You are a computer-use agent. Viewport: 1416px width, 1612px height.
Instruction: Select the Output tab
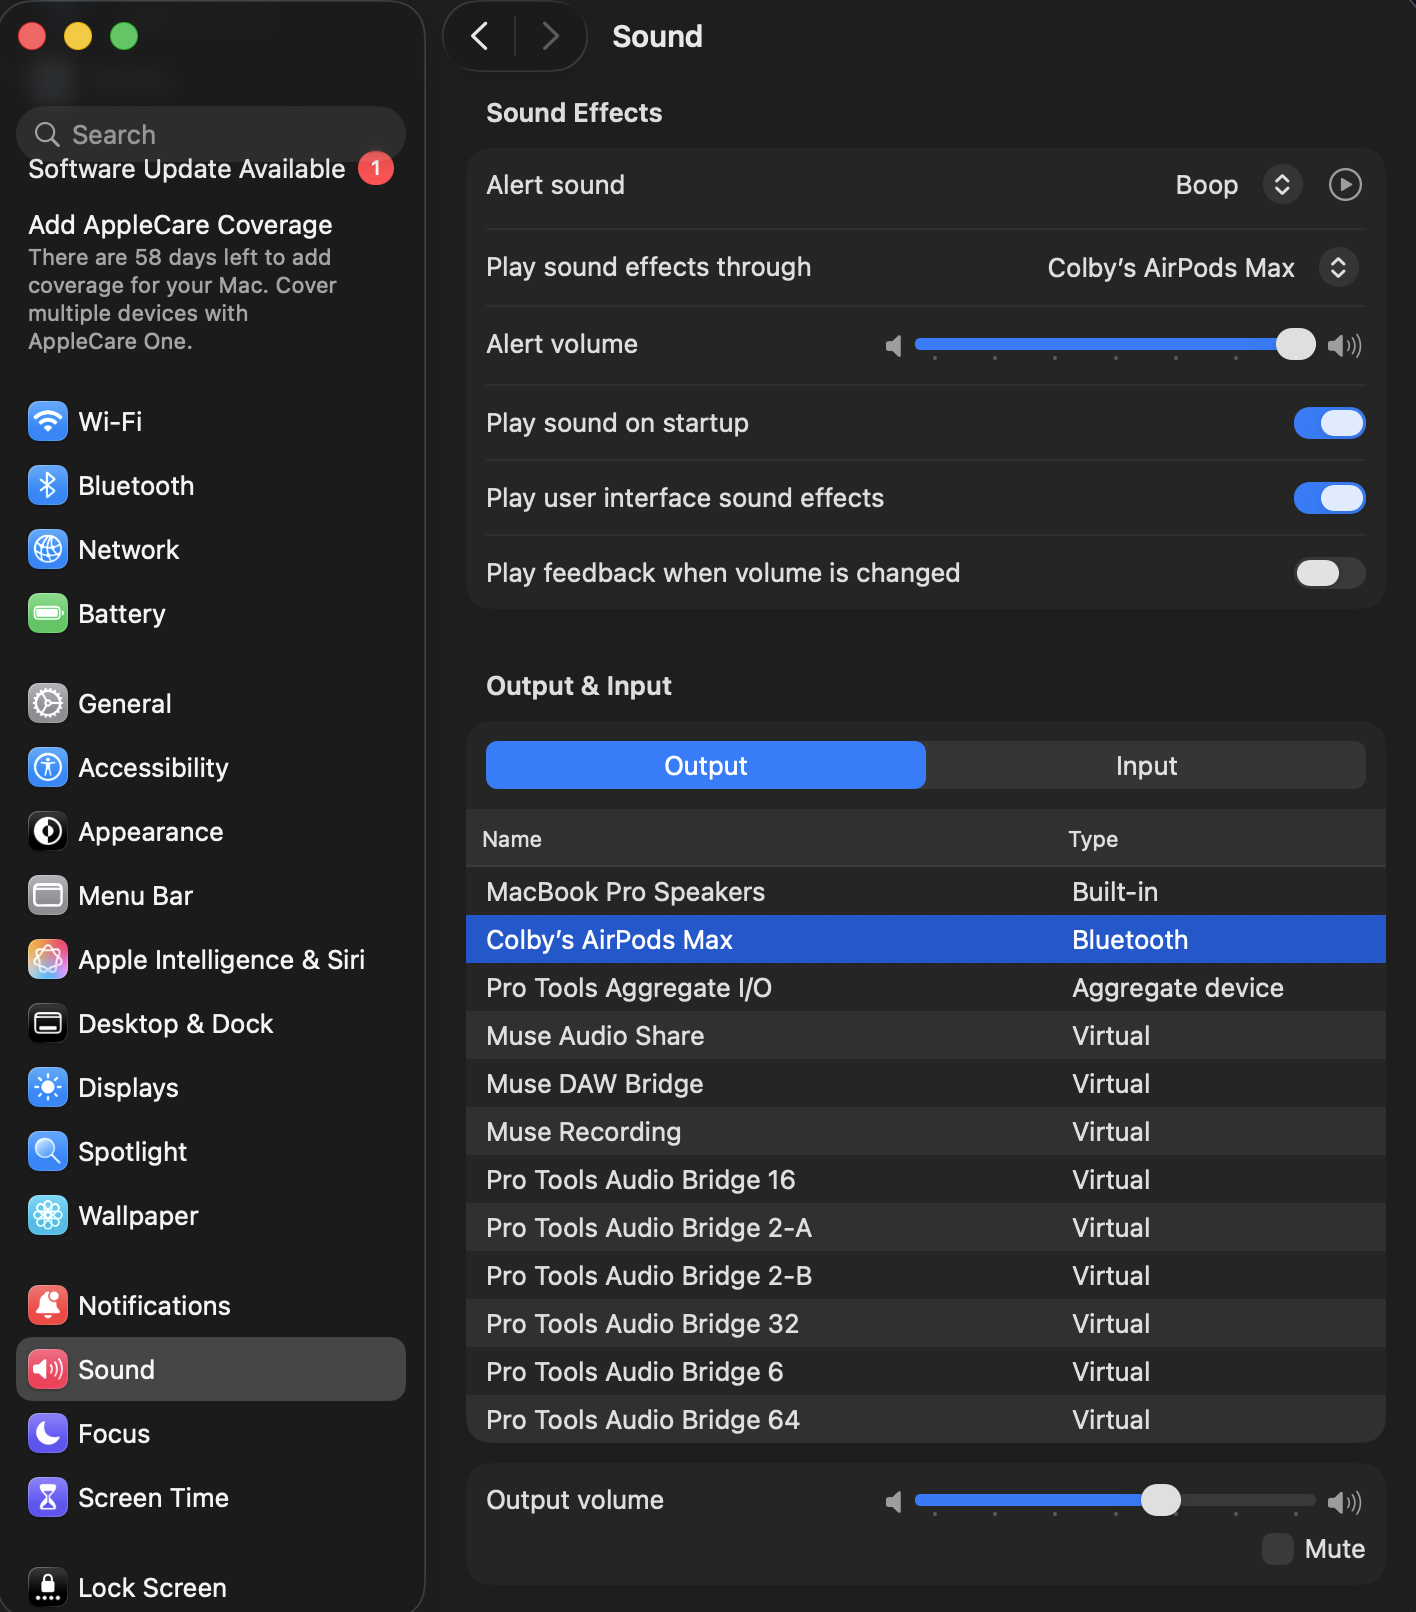point(706,765)
